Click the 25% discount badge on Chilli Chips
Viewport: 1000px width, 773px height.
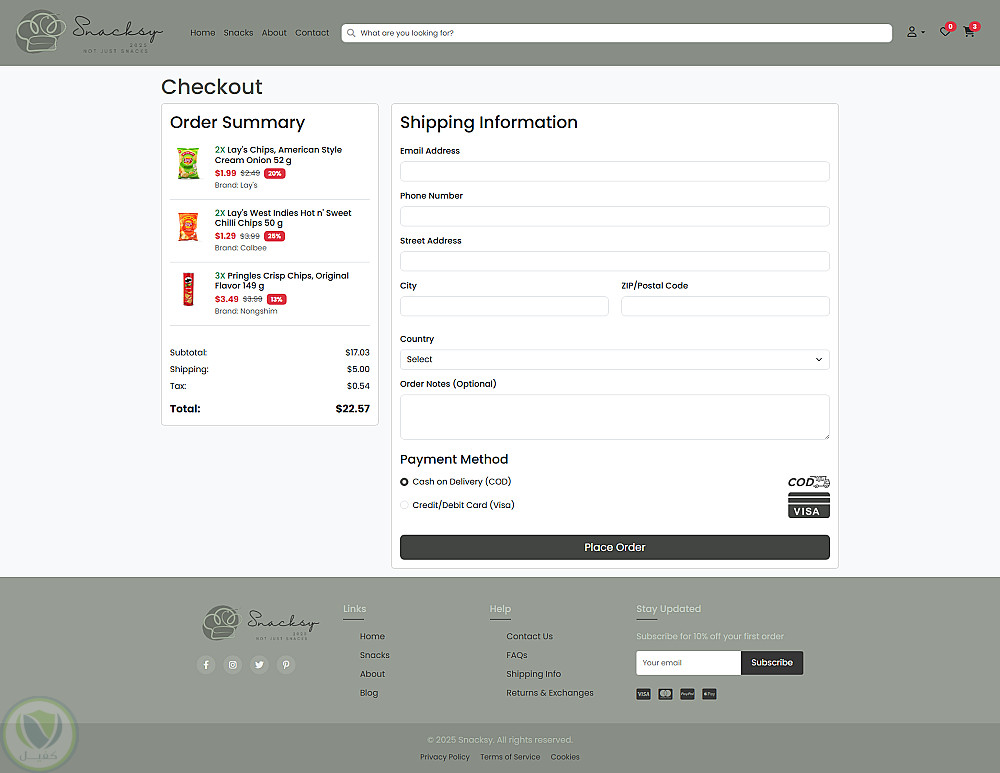coord(274,236)
